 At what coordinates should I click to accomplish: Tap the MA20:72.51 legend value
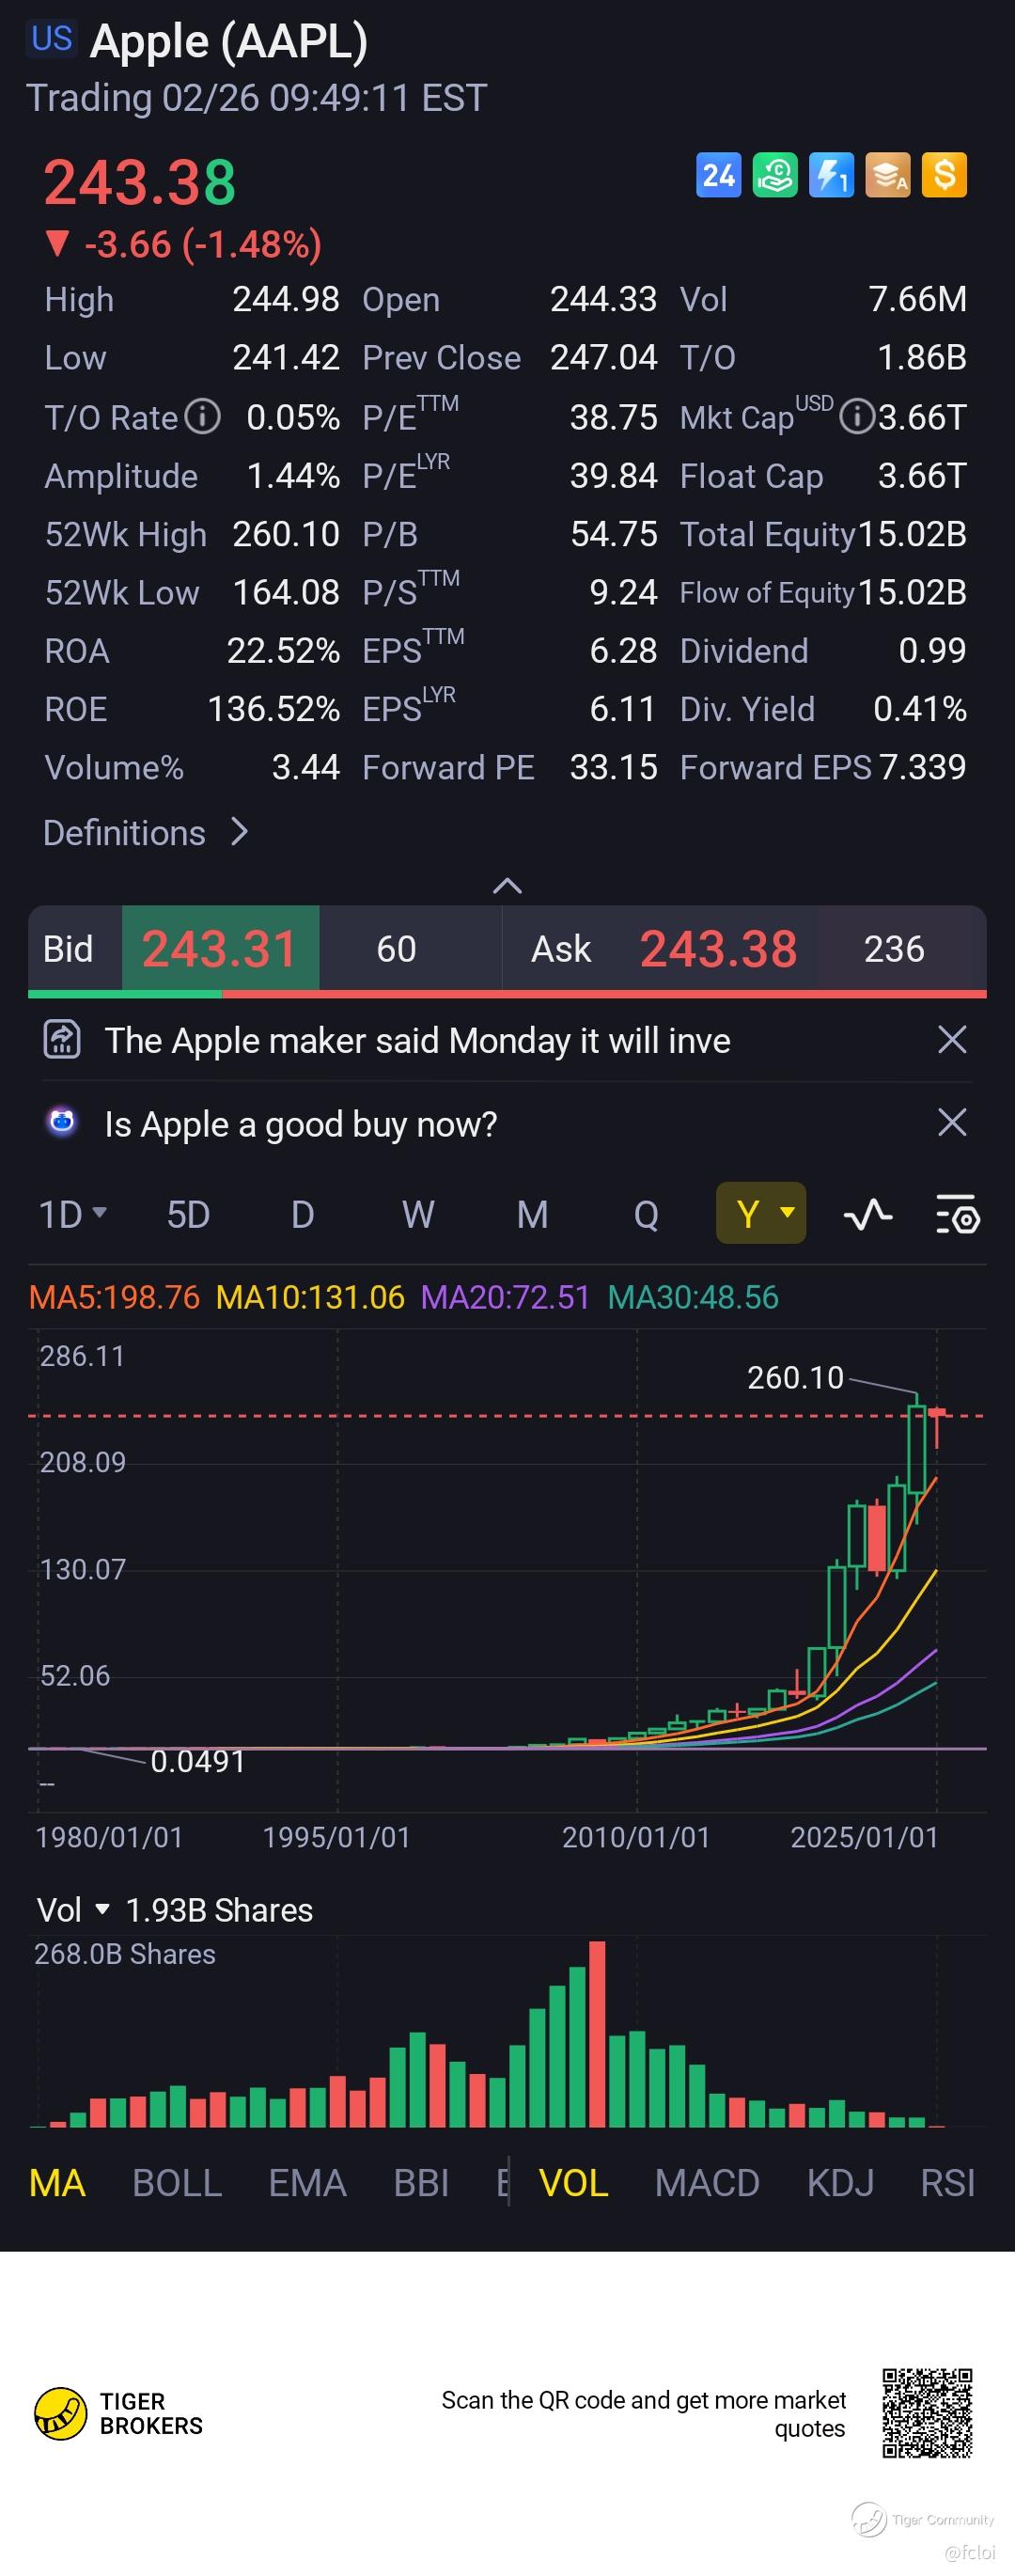tap(505, 1297)
